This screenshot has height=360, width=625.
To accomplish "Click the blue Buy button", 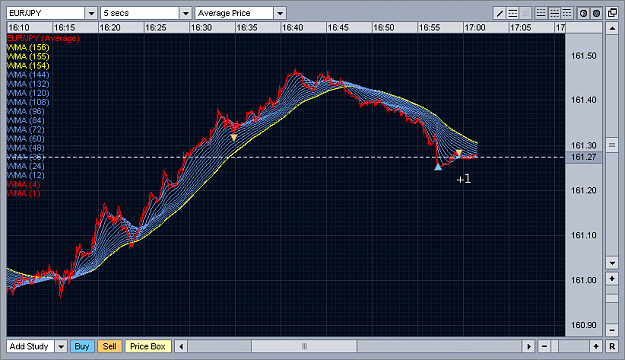I will (x=82, y=346).
